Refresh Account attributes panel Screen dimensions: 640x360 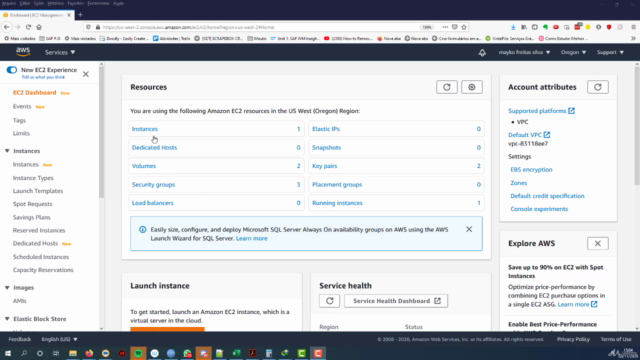point(598,87)
